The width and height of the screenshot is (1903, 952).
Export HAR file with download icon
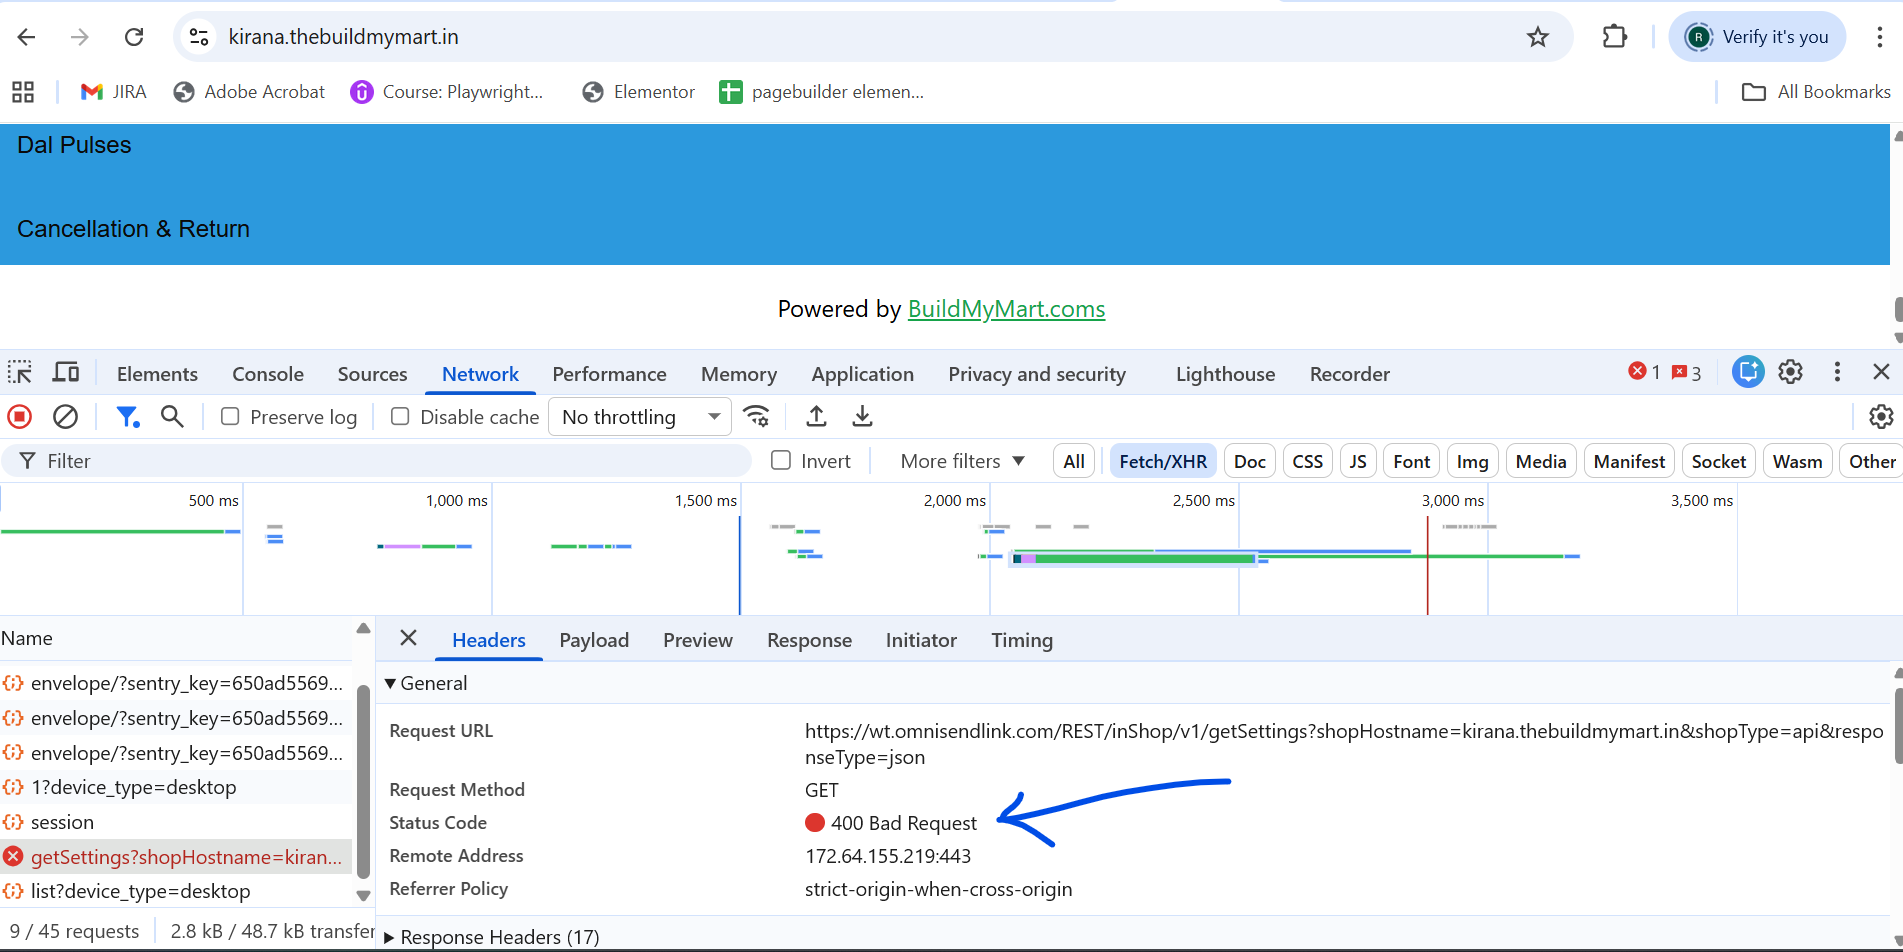pyautogui.click(x=862, y=416)
